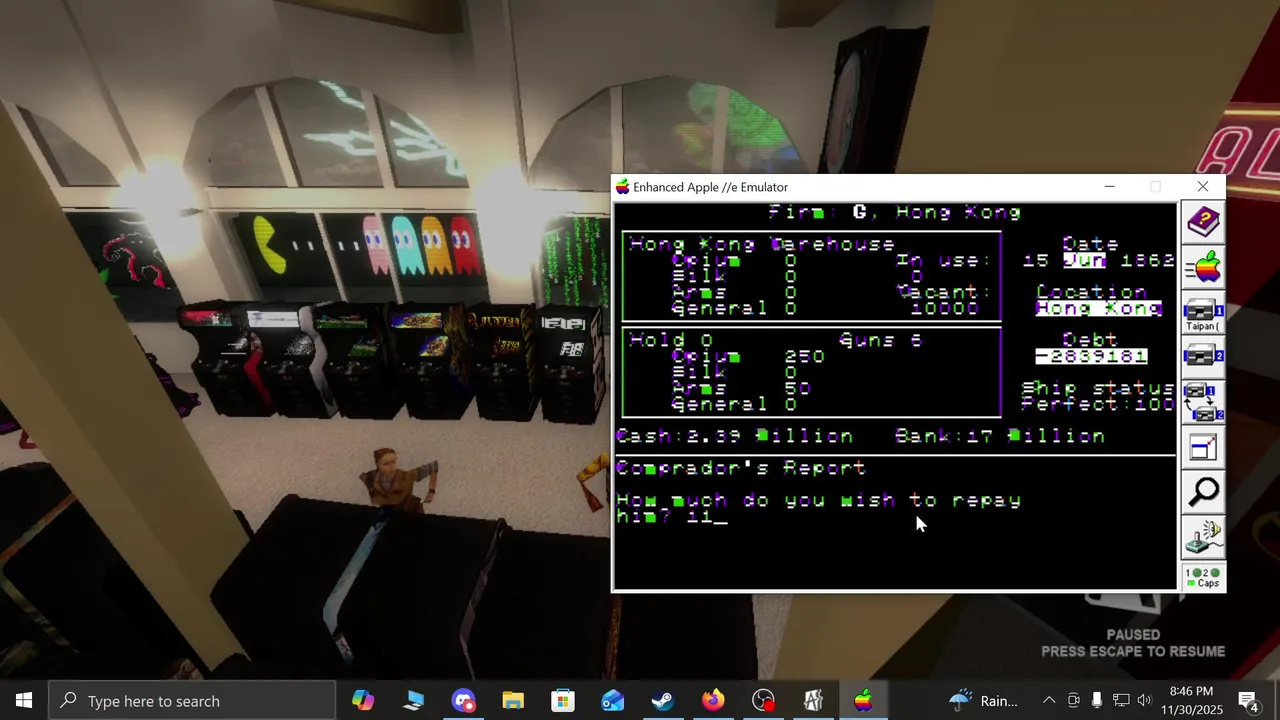
Task: Click the Firm: G, Hong Kong title
Action: tap(895, 212)
